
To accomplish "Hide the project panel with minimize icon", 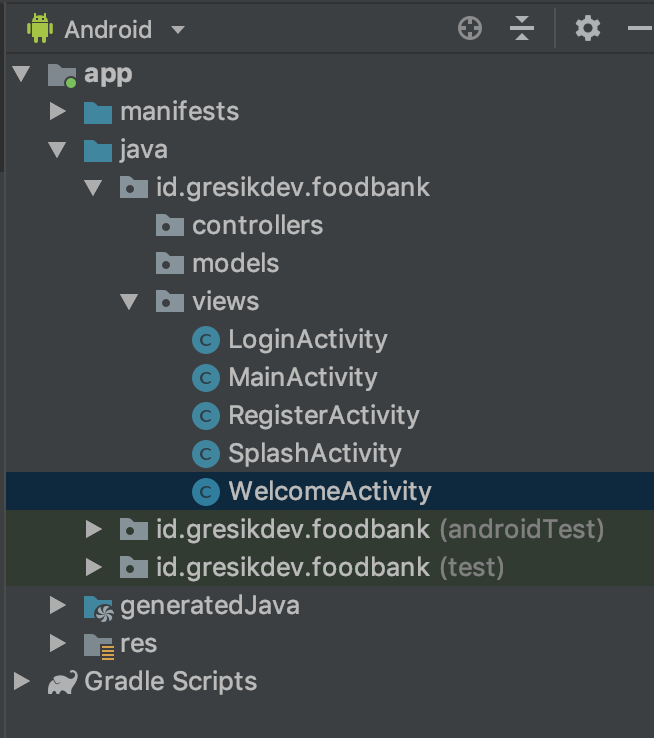I will click(640, 29).
